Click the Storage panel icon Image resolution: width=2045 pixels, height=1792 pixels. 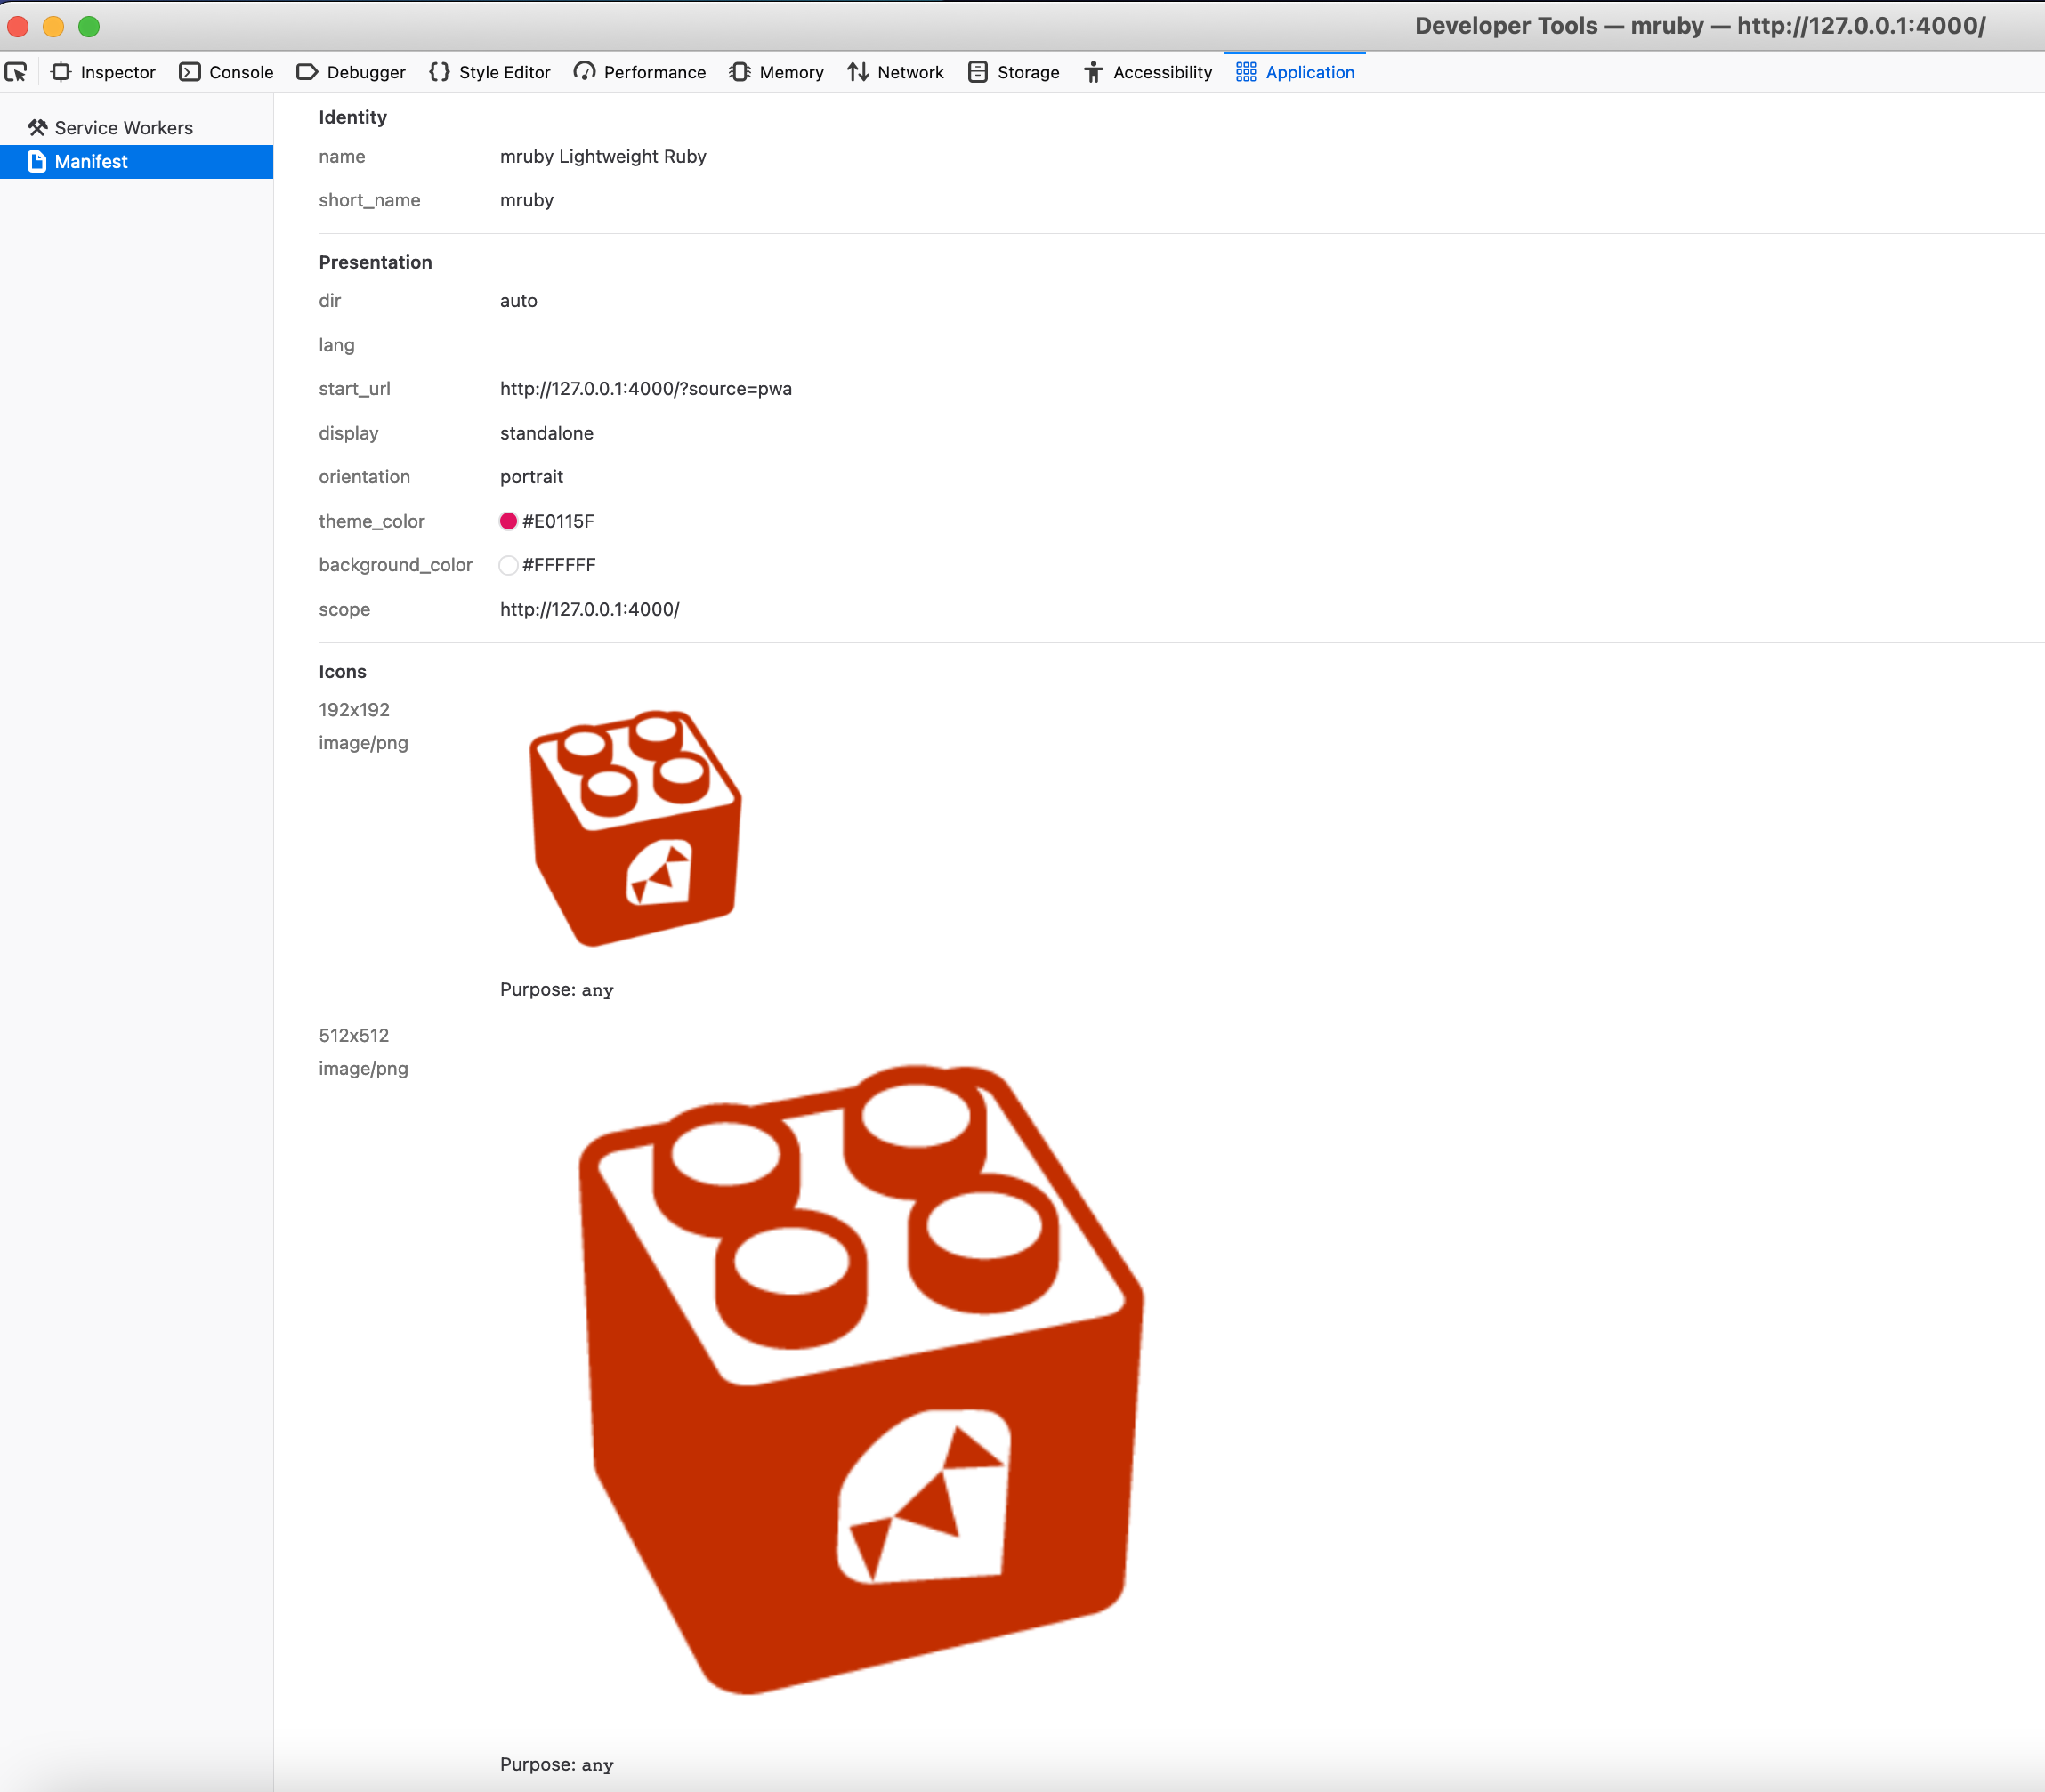click(x=978, y=72)
